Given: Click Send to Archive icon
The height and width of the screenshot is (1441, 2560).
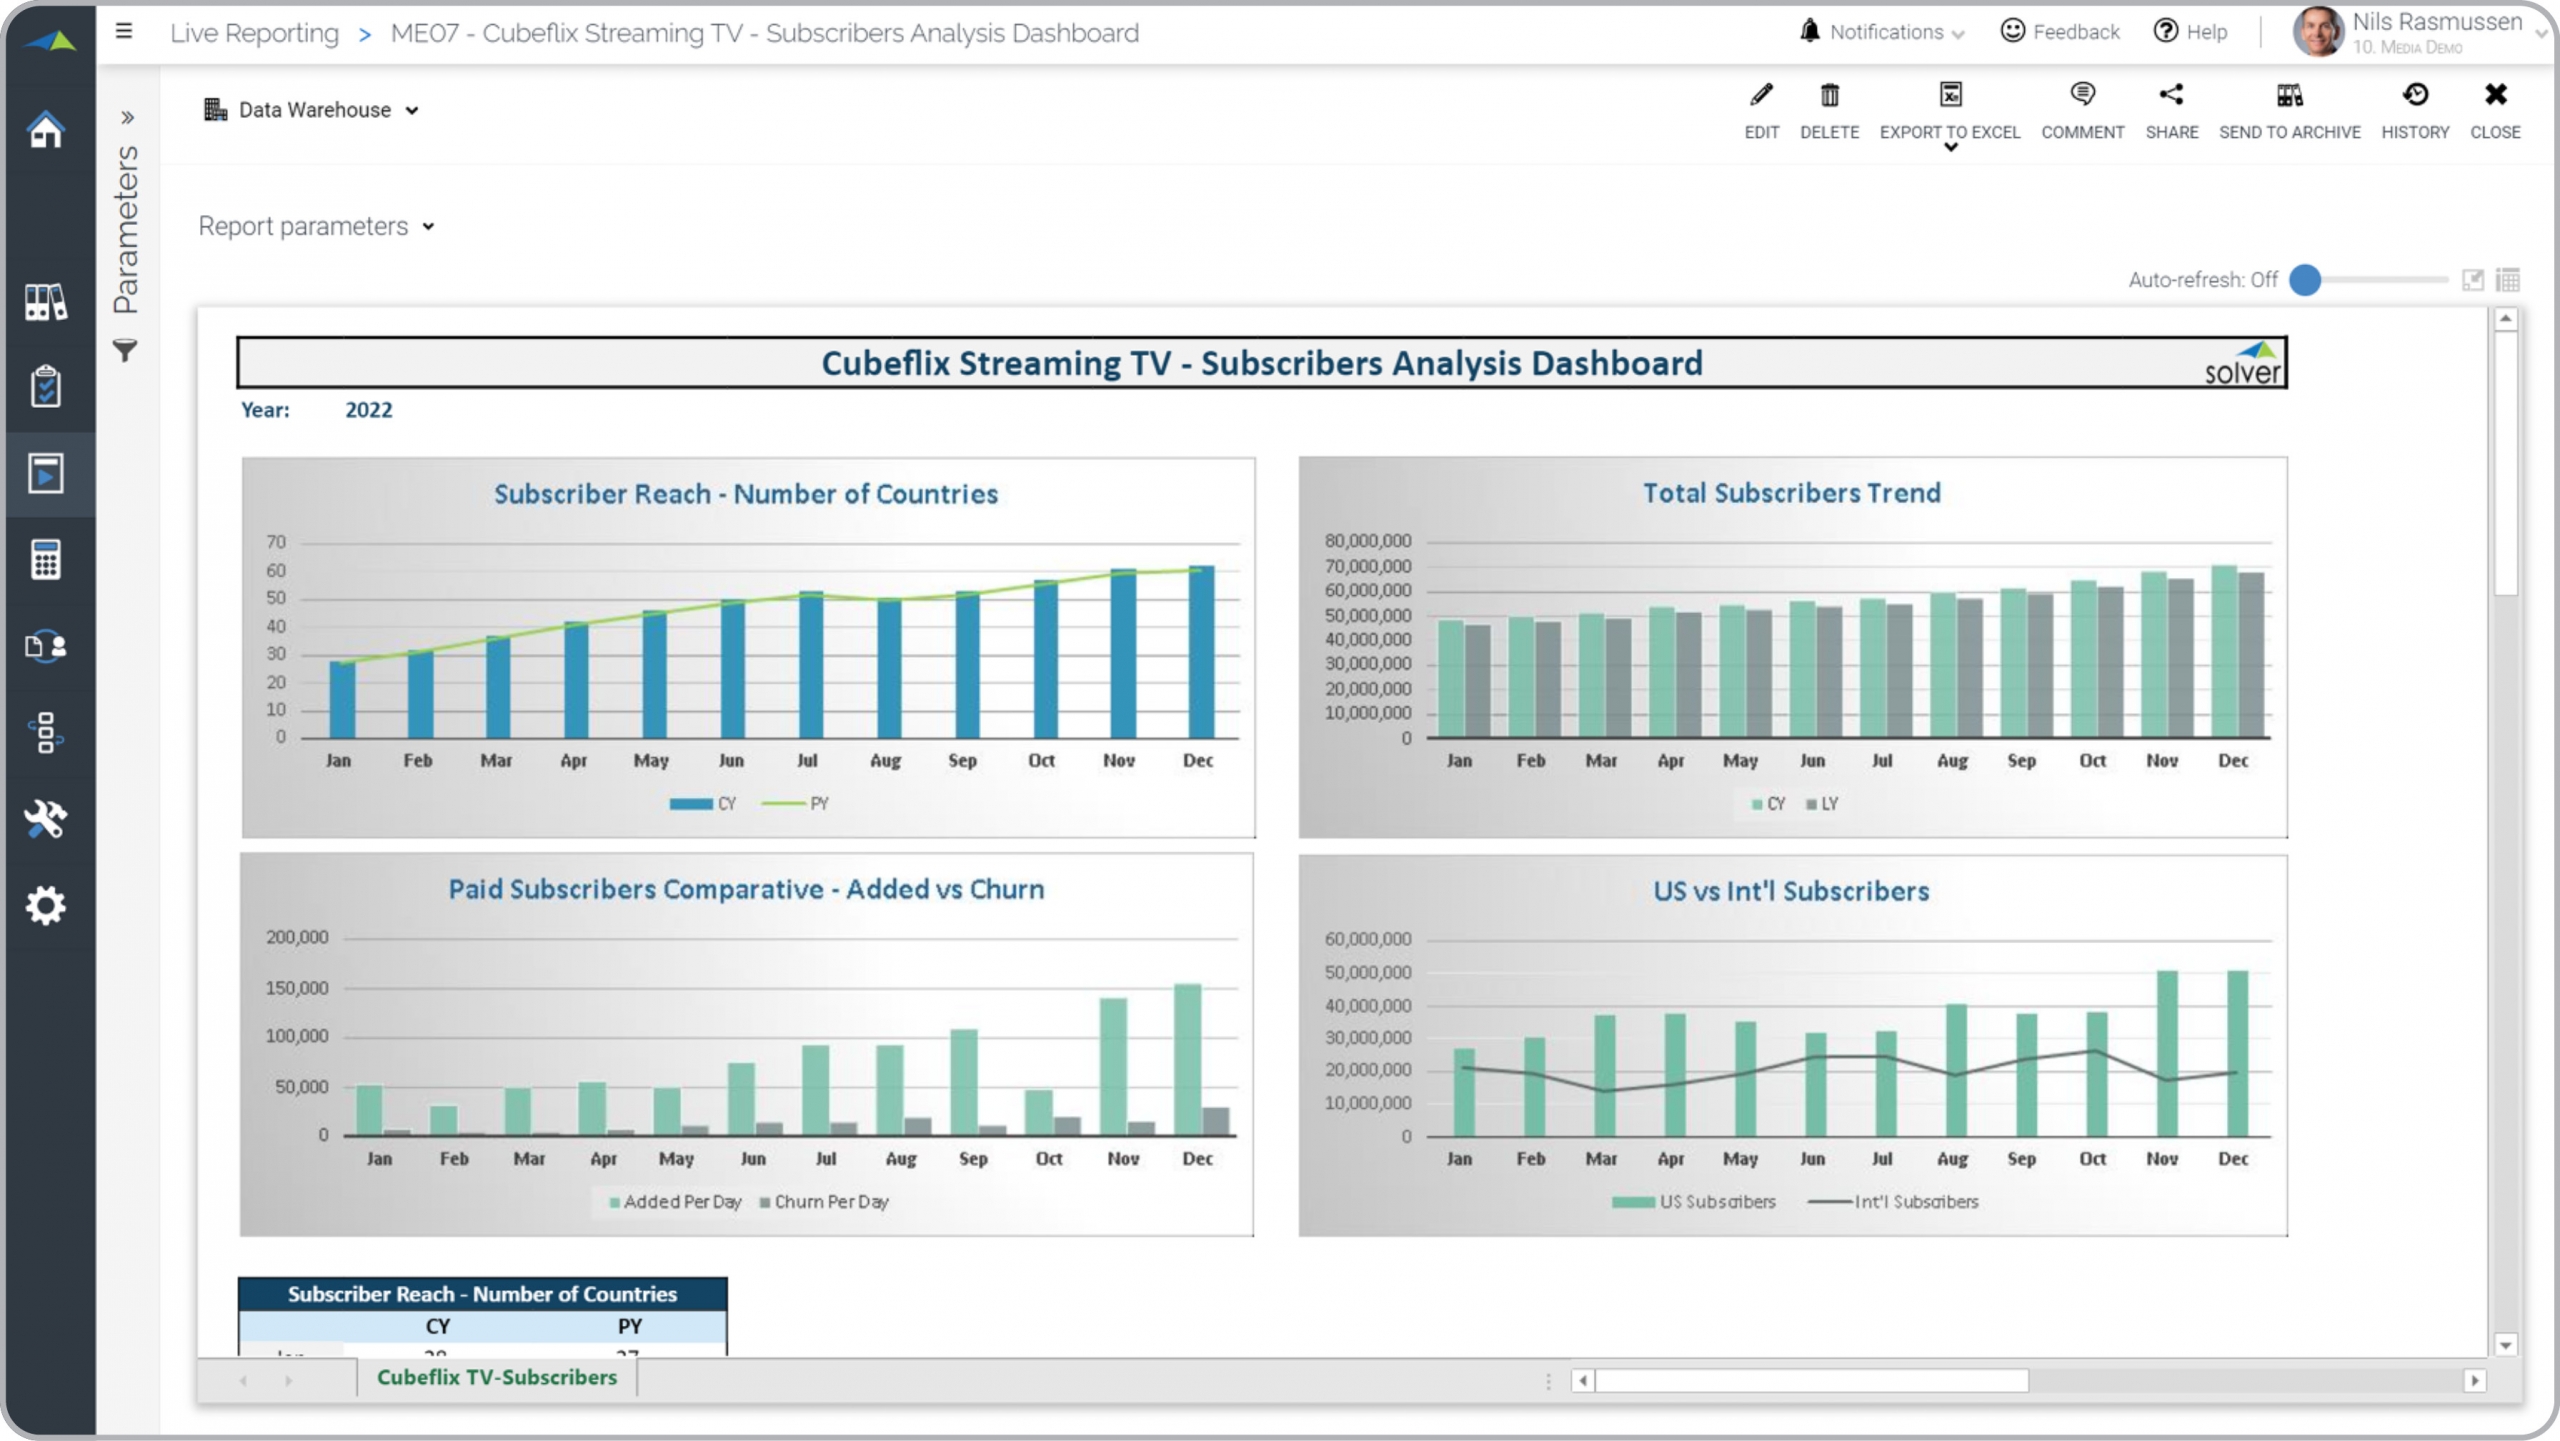Looking at the screenshot, I should coord(2289,96).
